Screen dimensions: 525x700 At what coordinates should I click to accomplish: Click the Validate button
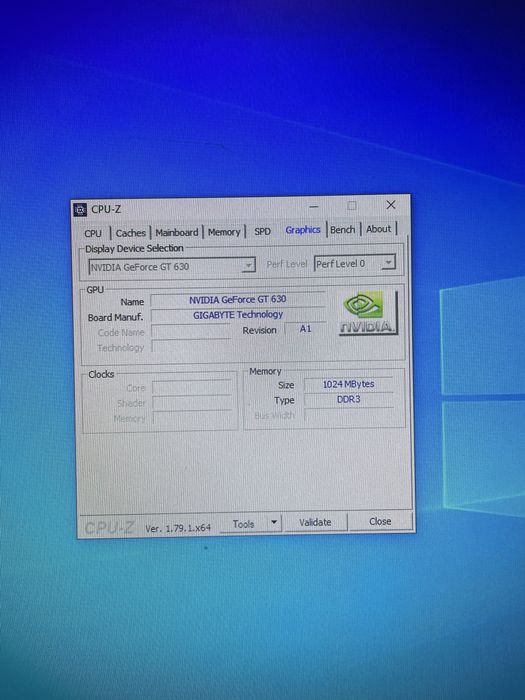point(315,522)
